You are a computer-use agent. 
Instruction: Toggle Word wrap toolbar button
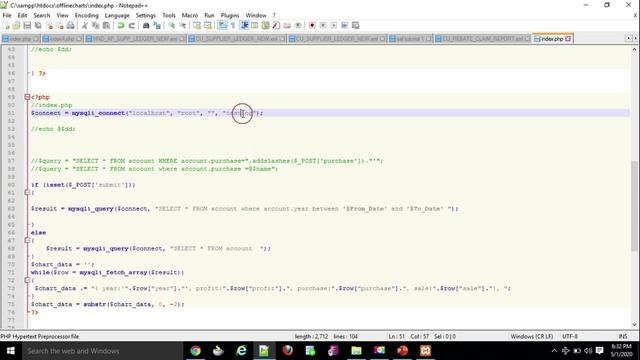tap(222, 26)
